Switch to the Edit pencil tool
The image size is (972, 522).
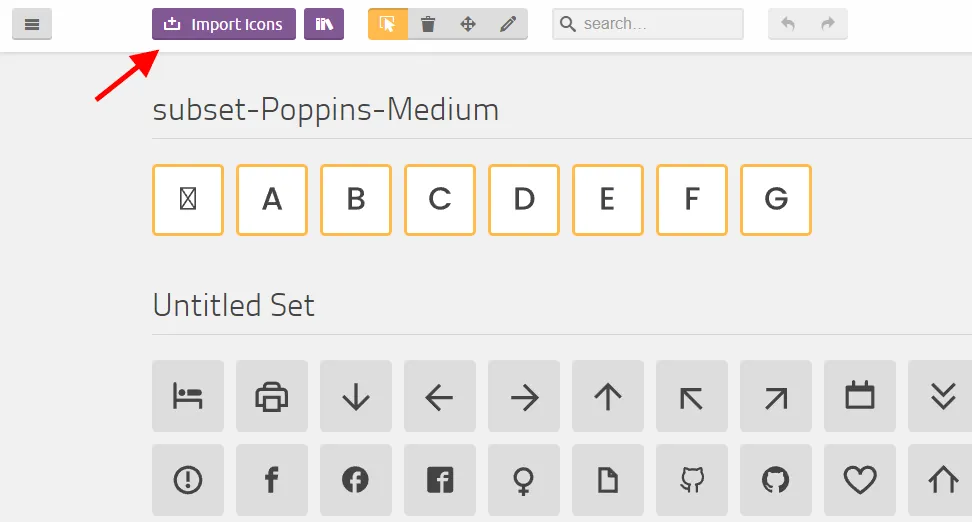508,24
